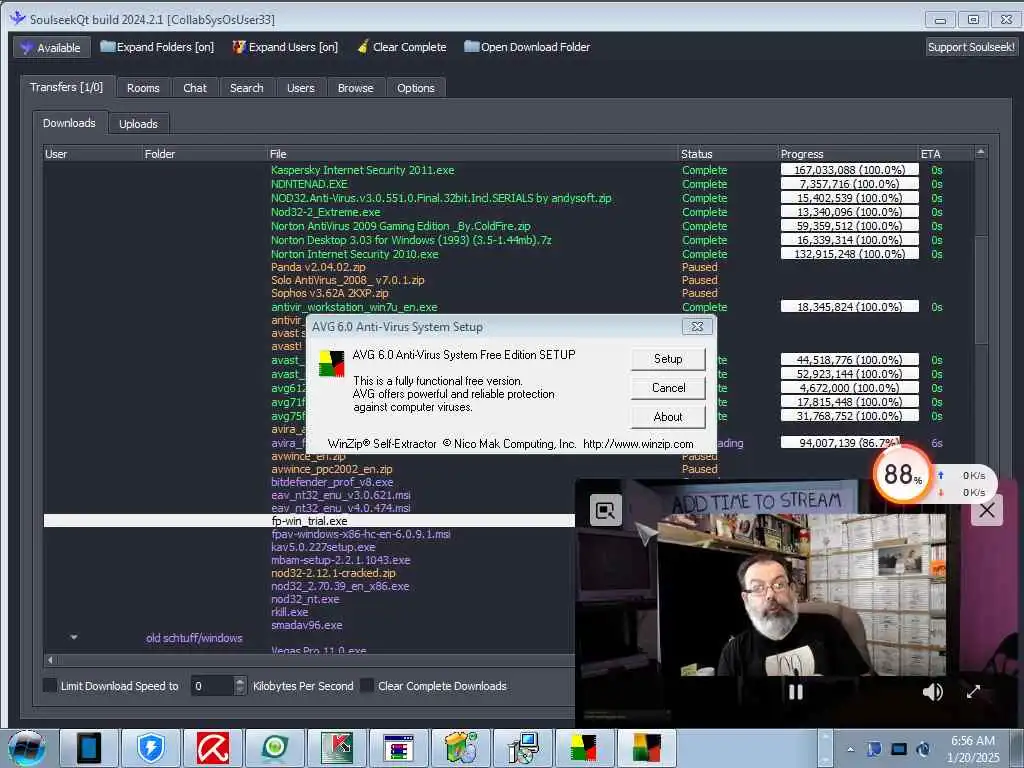Click the Support Soulseek! button
Image resolution: width=1024 pixels, height=768 pixels.
pyautogui.click(x=971, y=47)
